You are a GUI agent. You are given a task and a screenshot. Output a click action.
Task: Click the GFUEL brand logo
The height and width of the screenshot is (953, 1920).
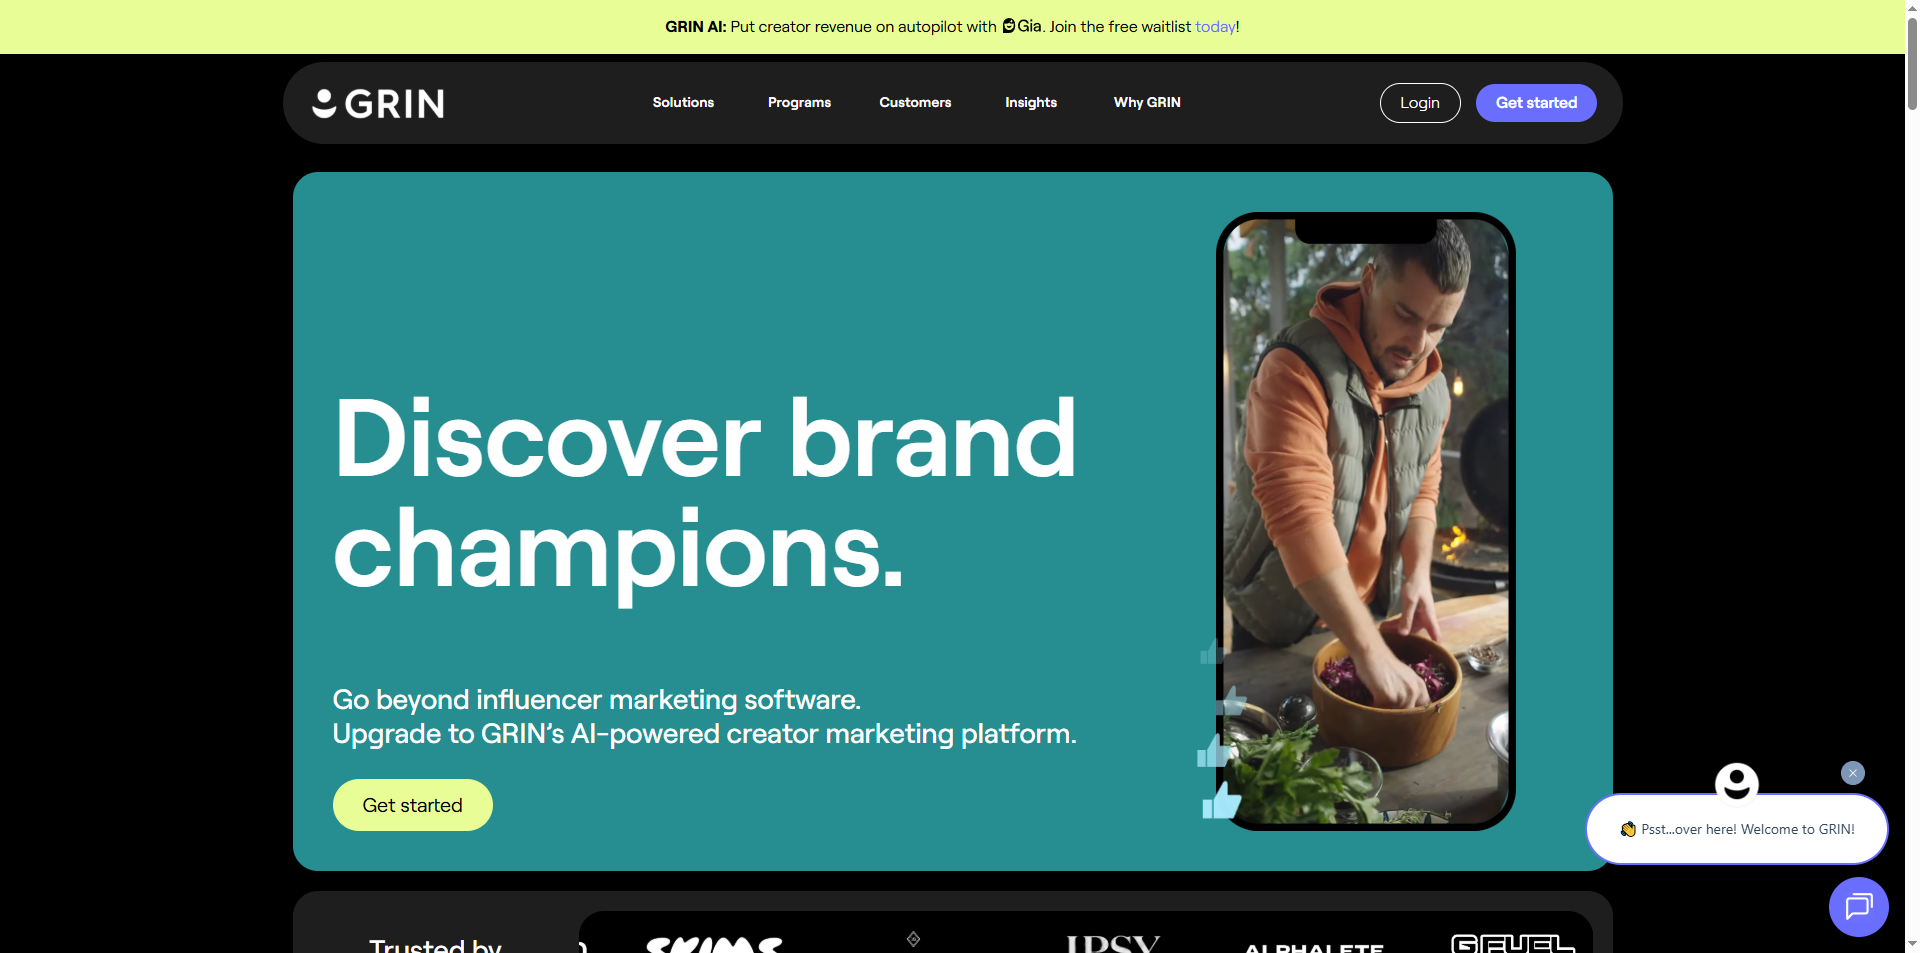point(1512,944)
